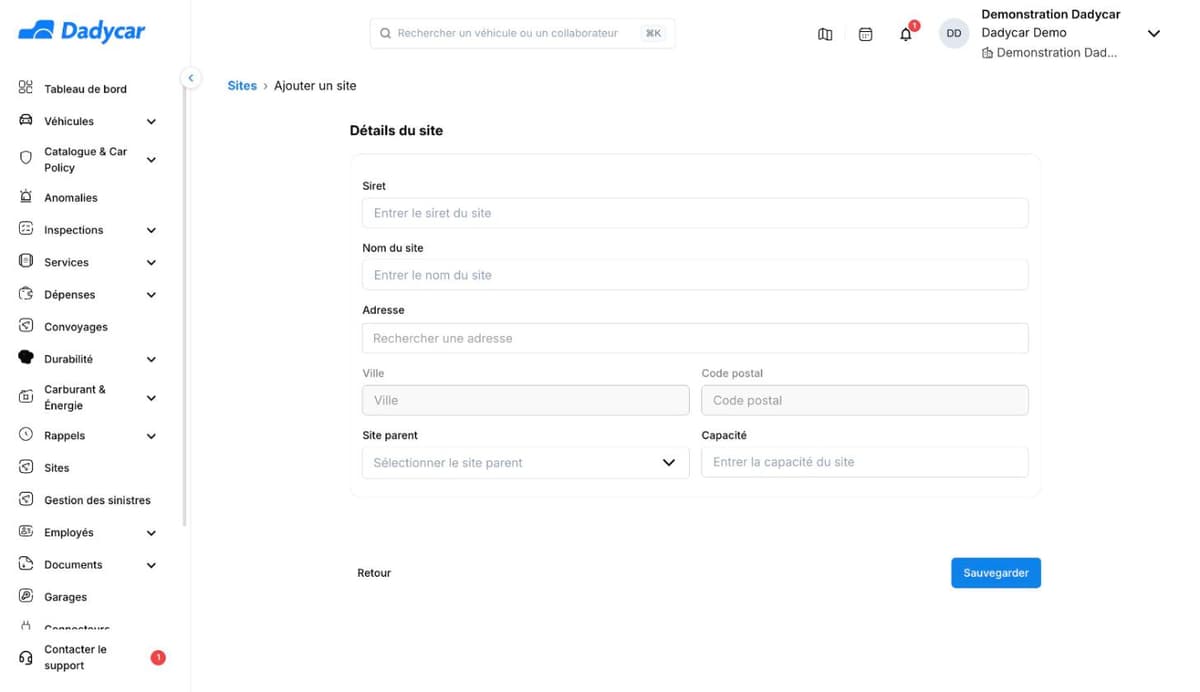Open the calendar icon in header
Screen dimensions: 1200x692
point(866,34)
